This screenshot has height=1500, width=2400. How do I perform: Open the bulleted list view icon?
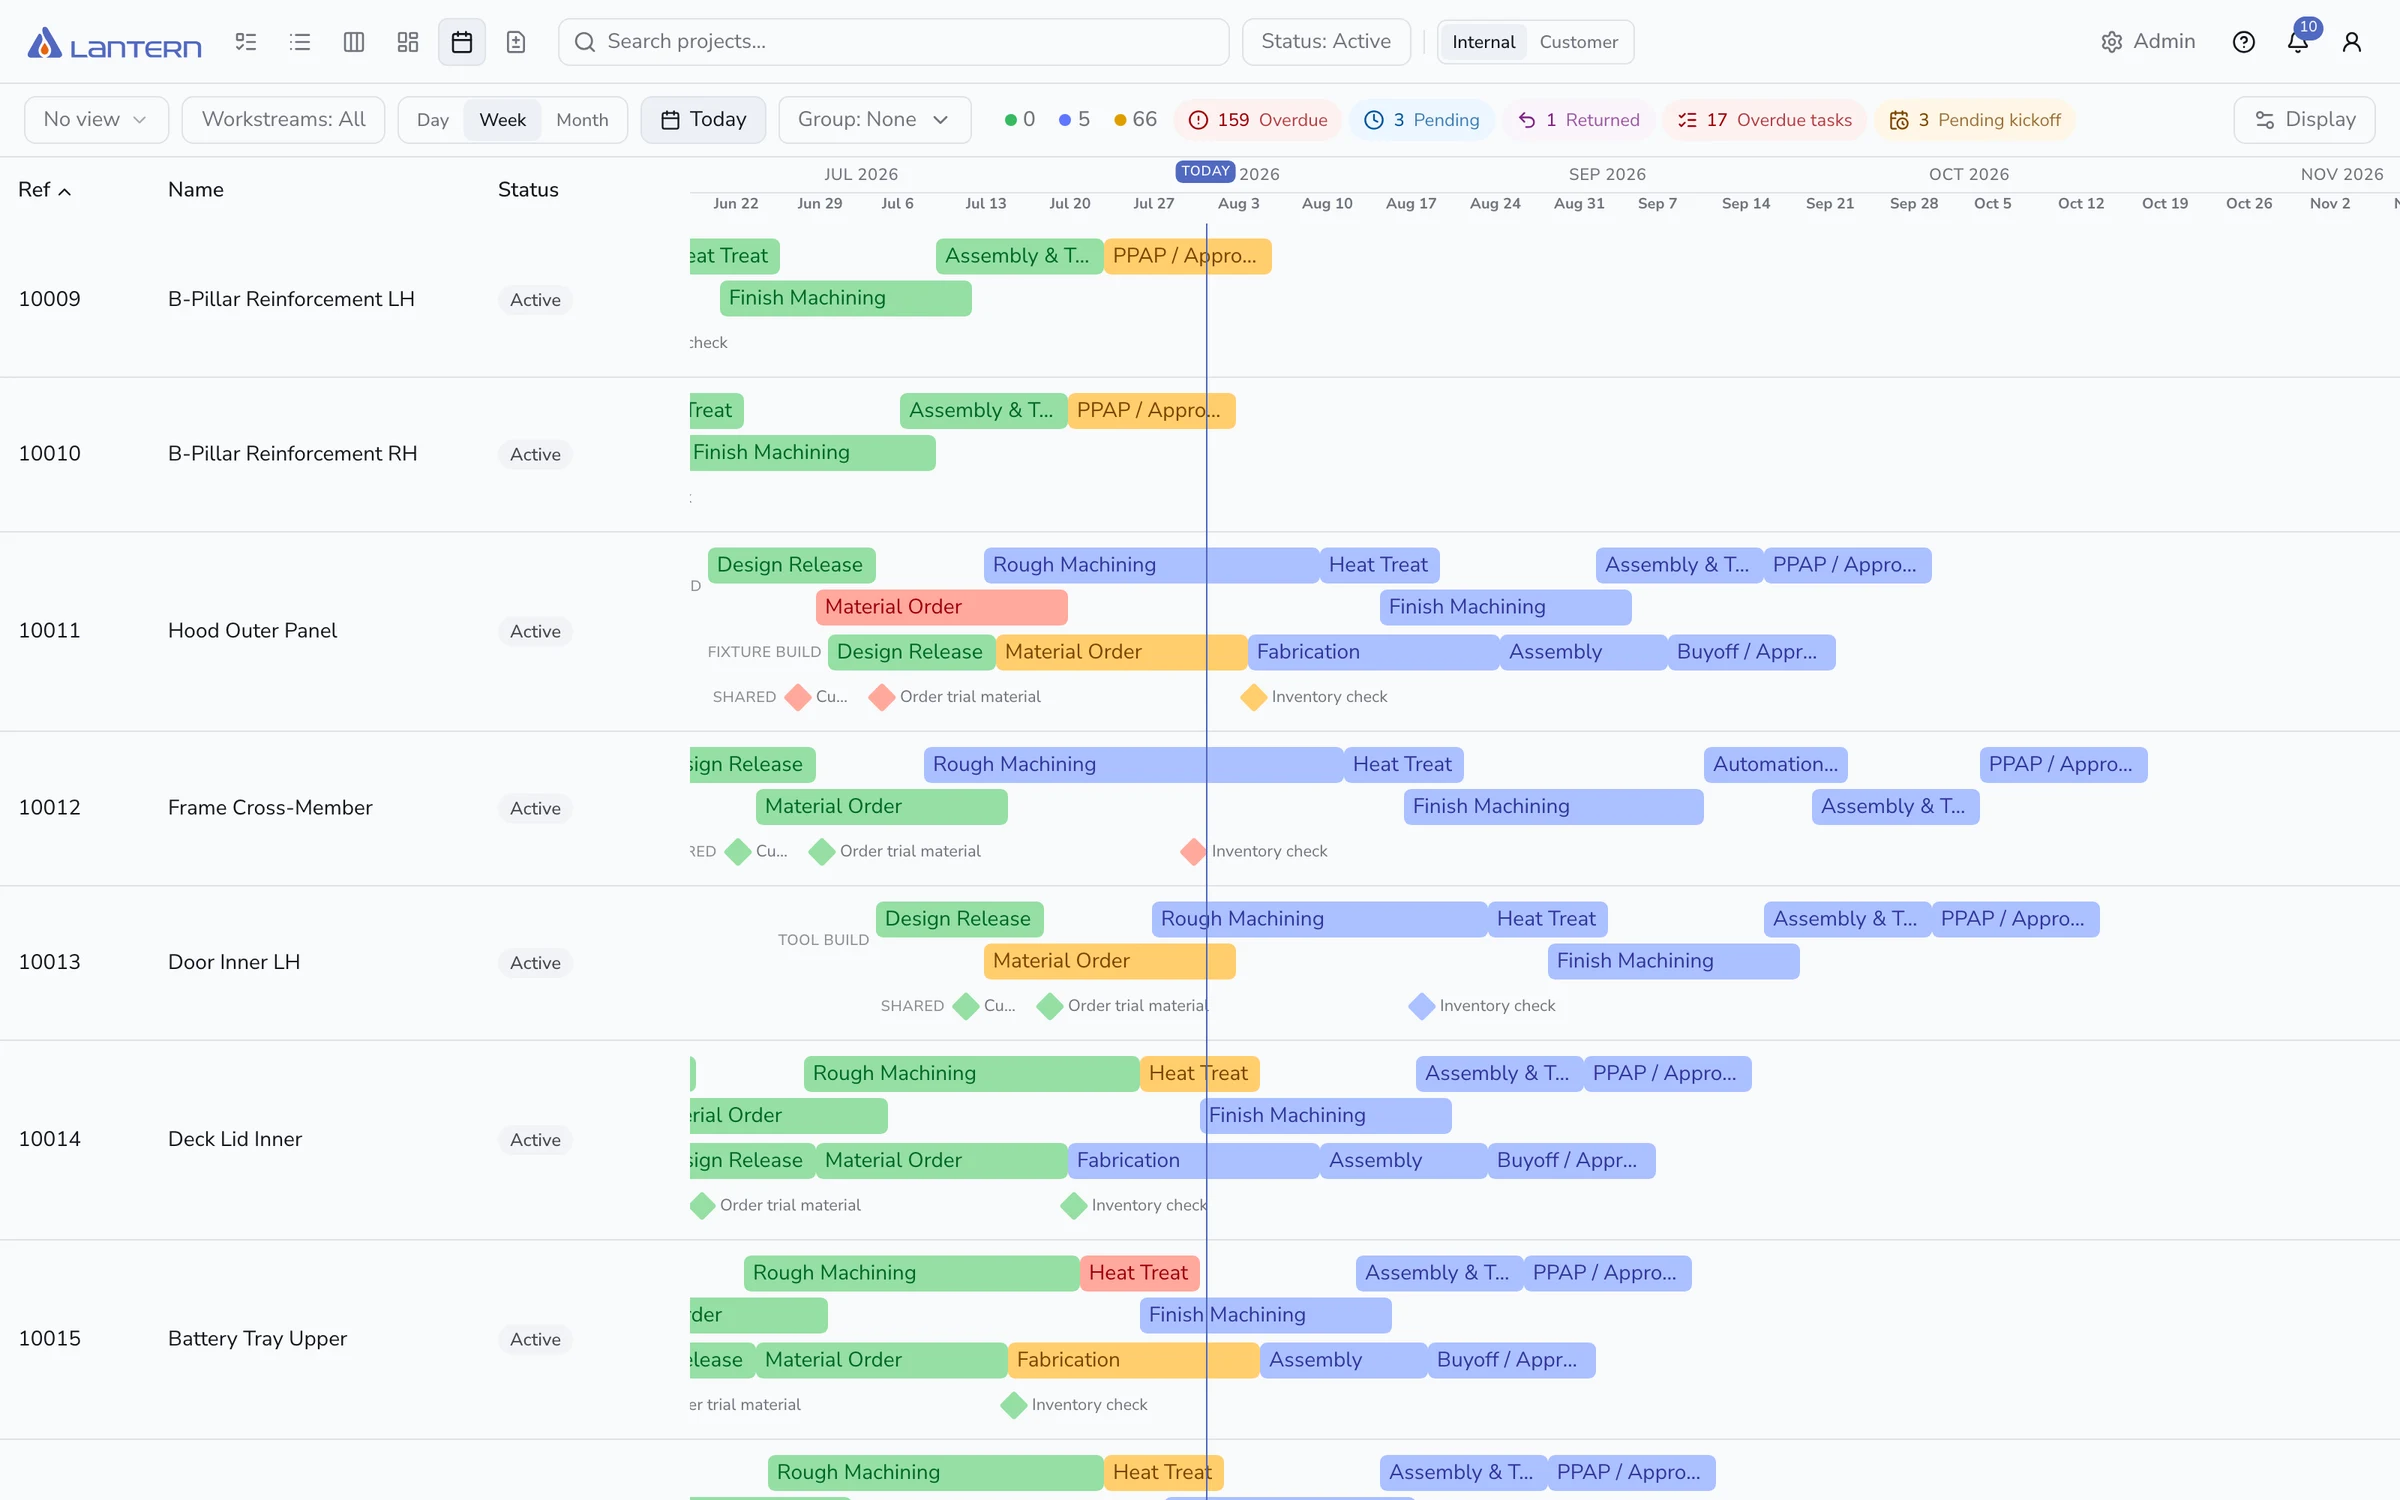pos(299,42)
